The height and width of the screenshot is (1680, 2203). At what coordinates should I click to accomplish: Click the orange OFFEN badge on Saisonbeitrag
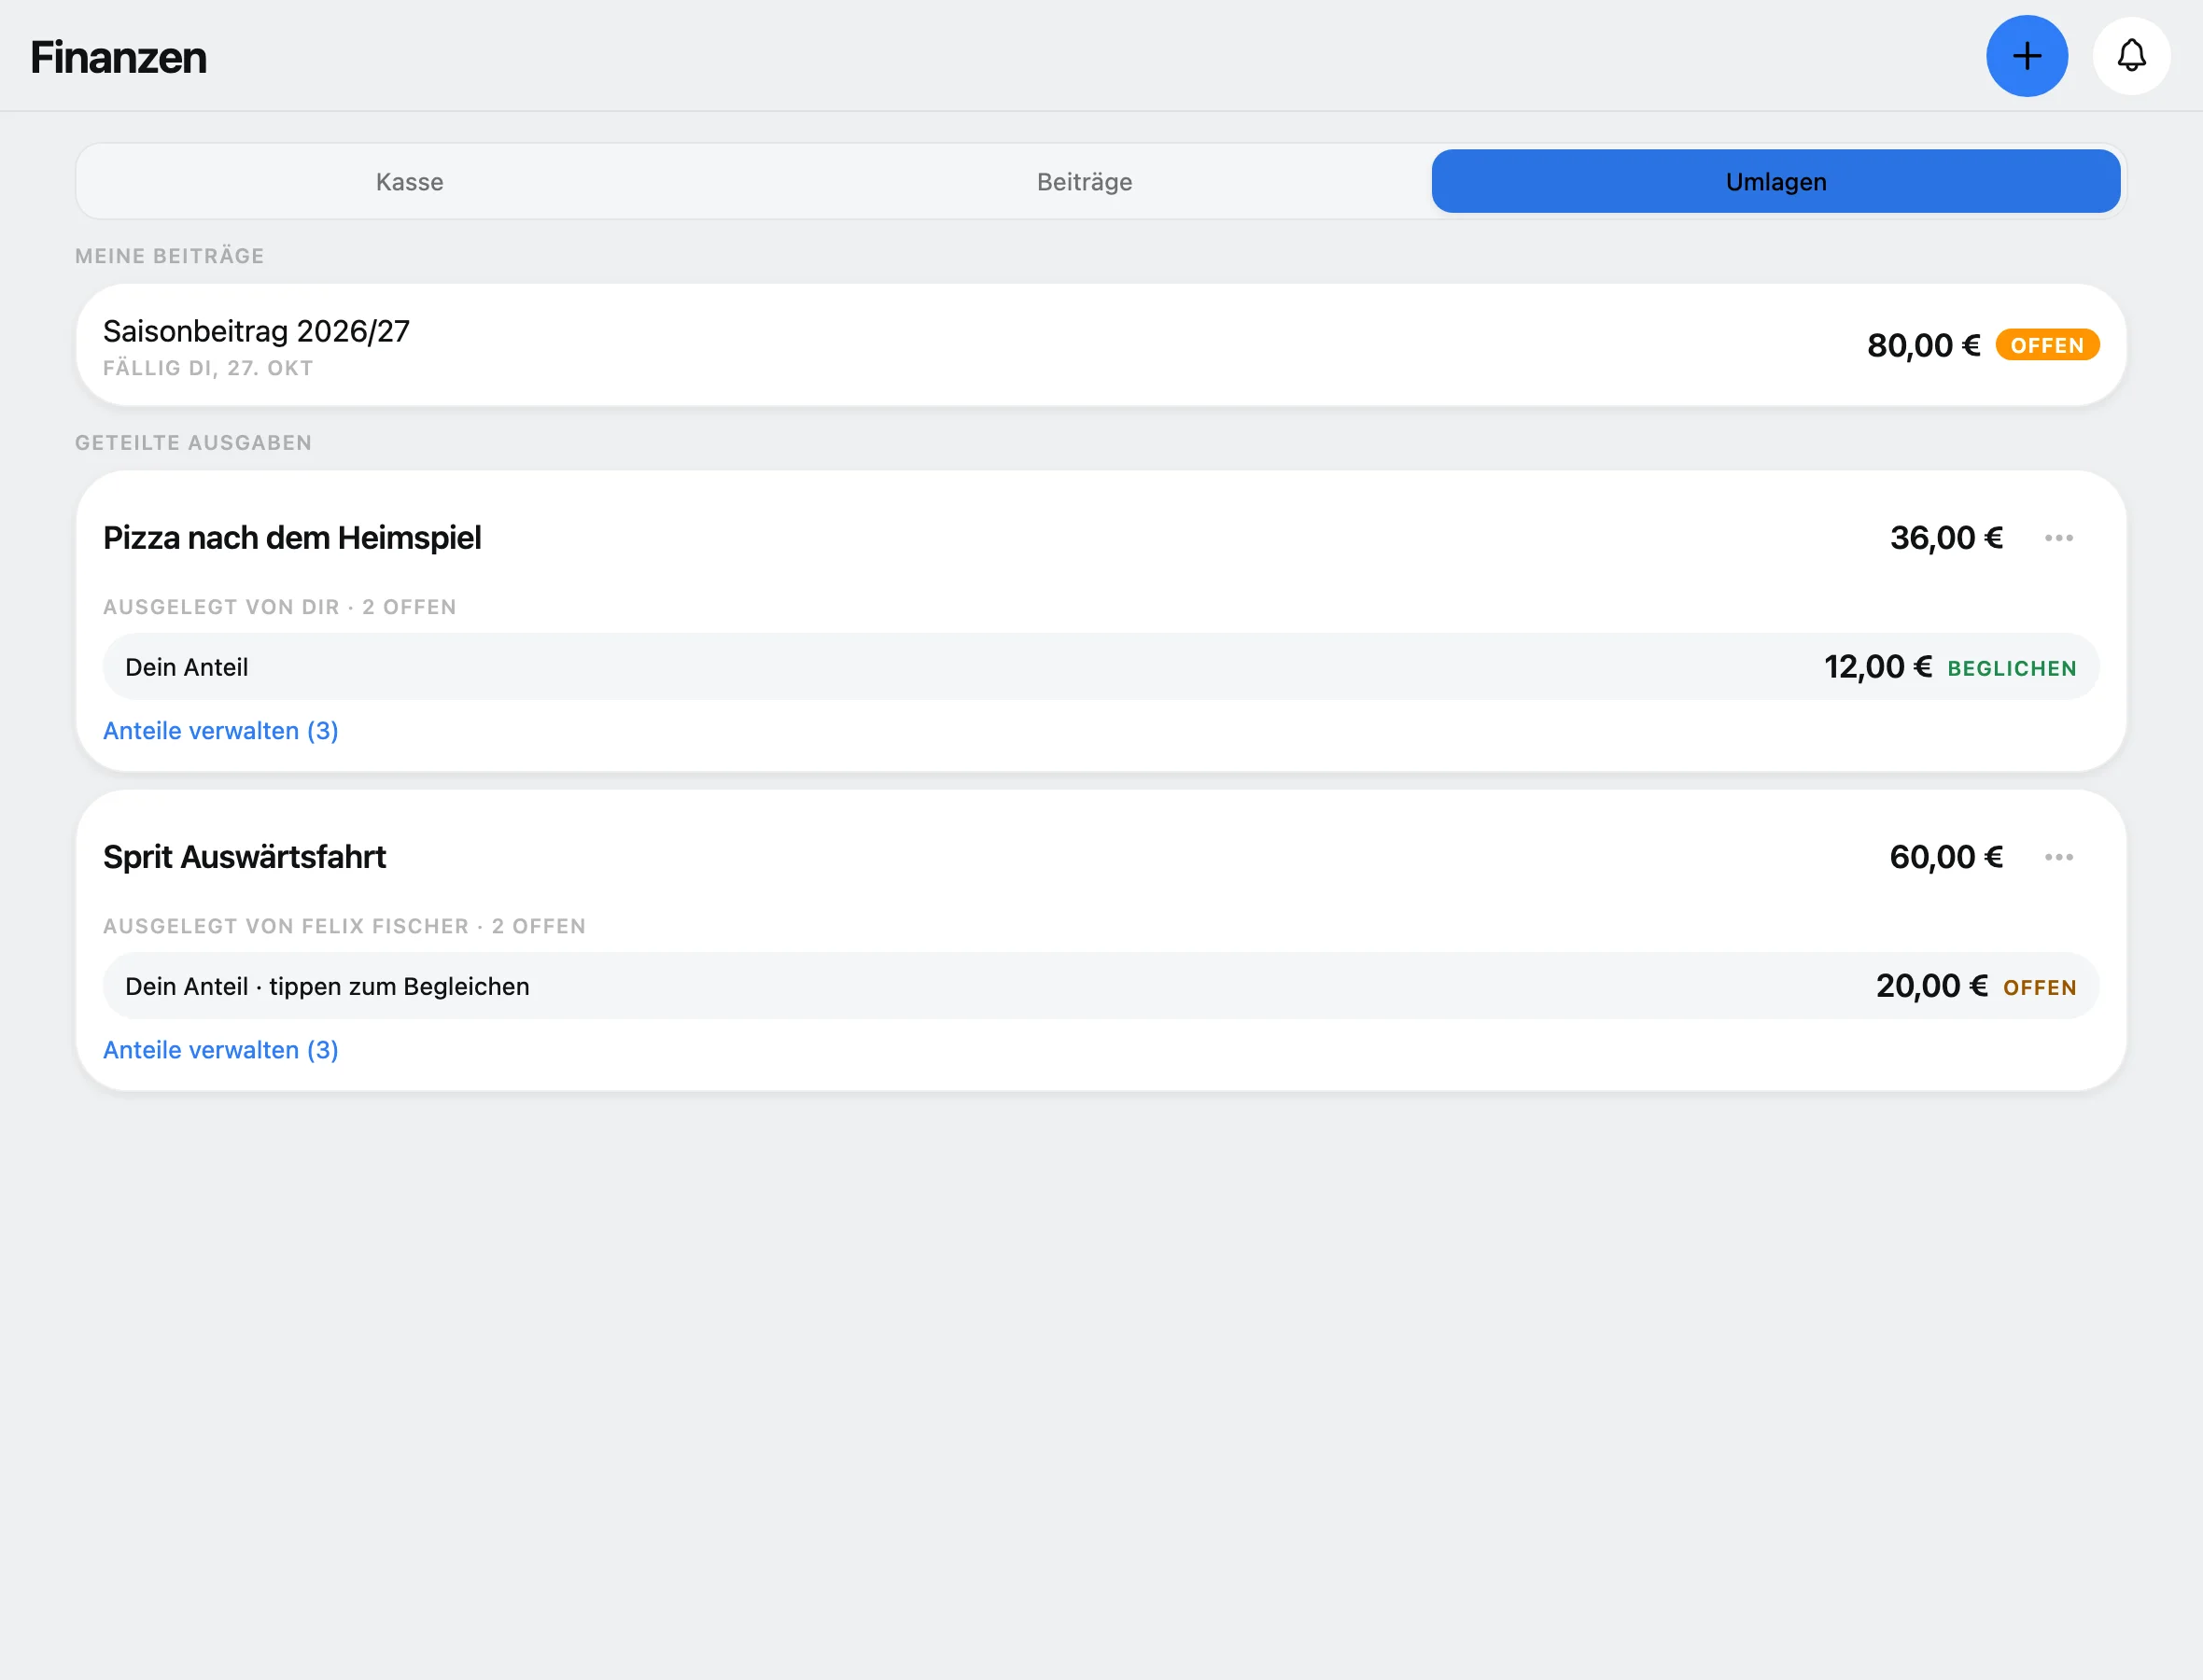[2047, 345]
